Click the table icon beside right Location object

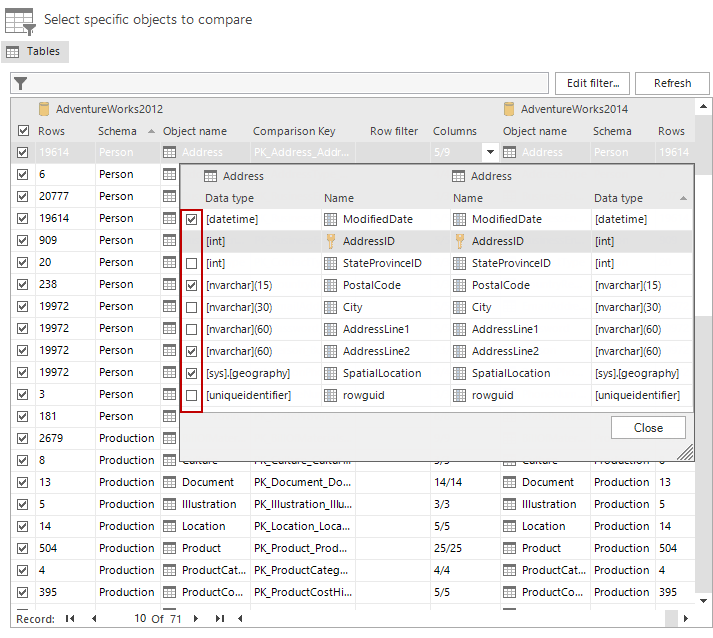pos(509,526)
